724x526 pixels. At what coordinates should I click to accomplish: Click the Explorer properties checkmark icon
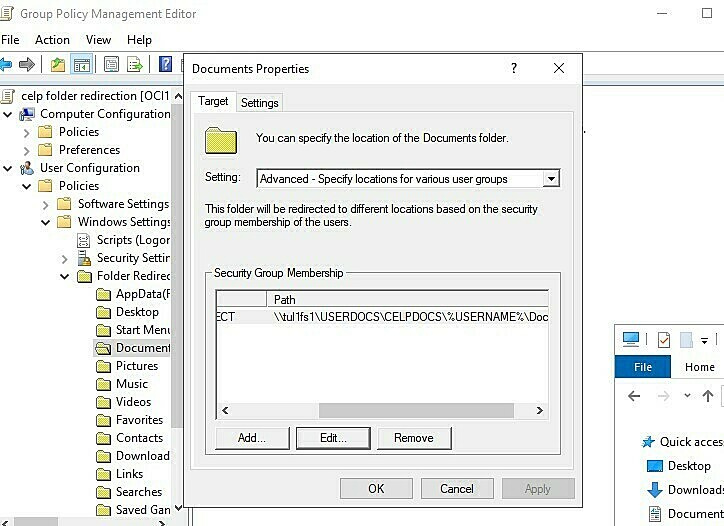(x=664, y=340)
